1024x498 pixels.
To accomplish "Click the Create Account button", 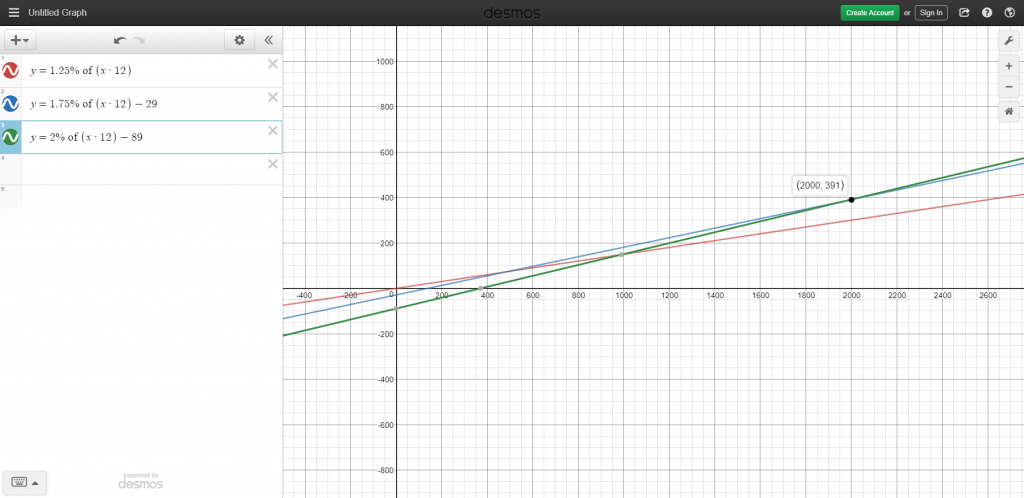I will 869,13.
